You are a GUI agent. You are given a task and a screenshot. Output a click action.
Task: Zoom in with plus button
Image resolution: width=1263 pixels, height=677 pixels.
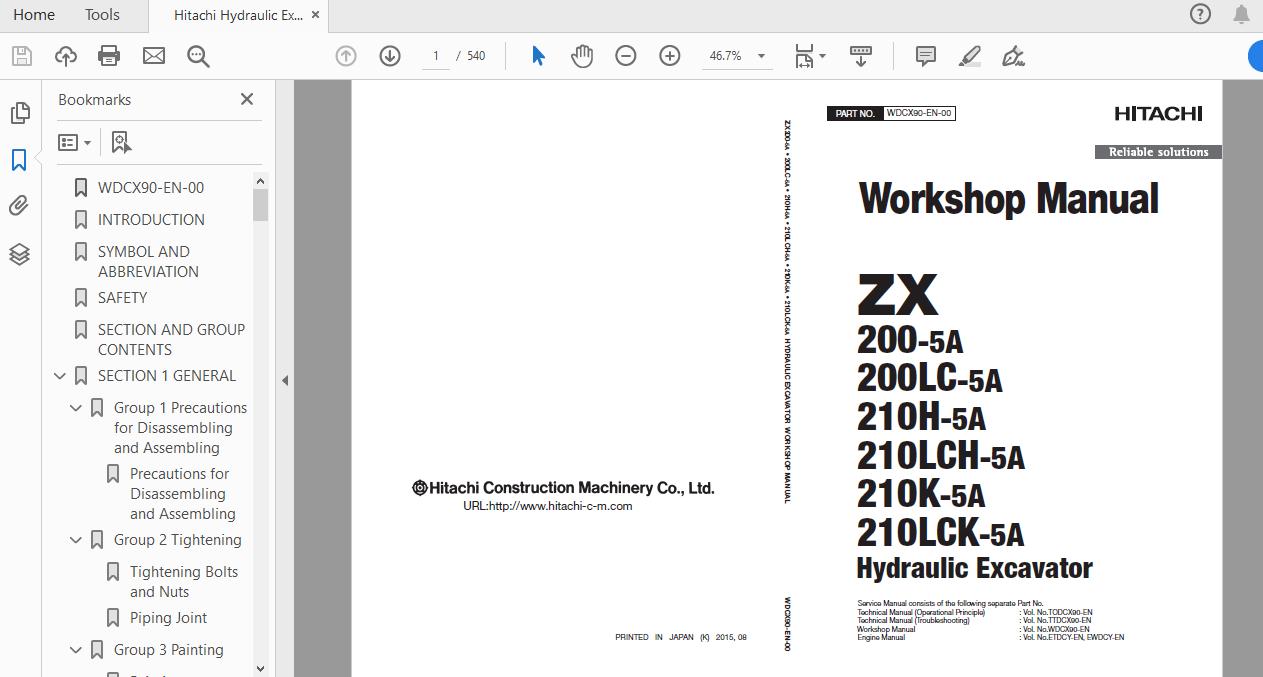click(670, 56)
